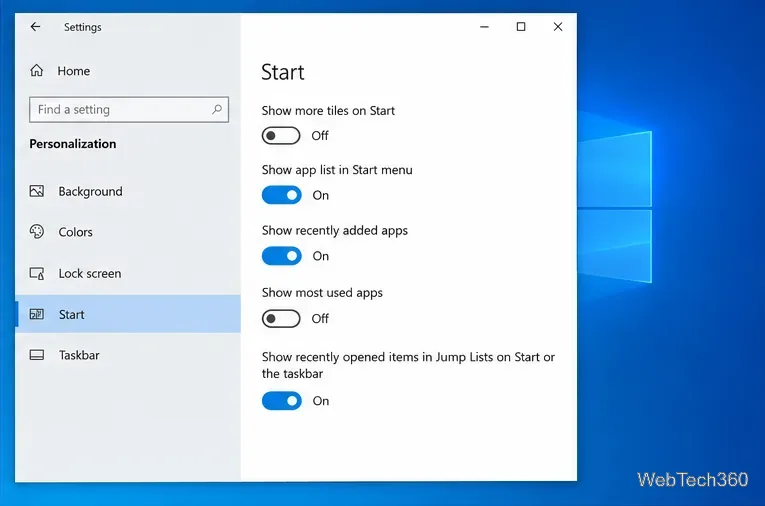The image size is (765, 506).
Task: Select the Start page in sidebar
Action: 128,314
